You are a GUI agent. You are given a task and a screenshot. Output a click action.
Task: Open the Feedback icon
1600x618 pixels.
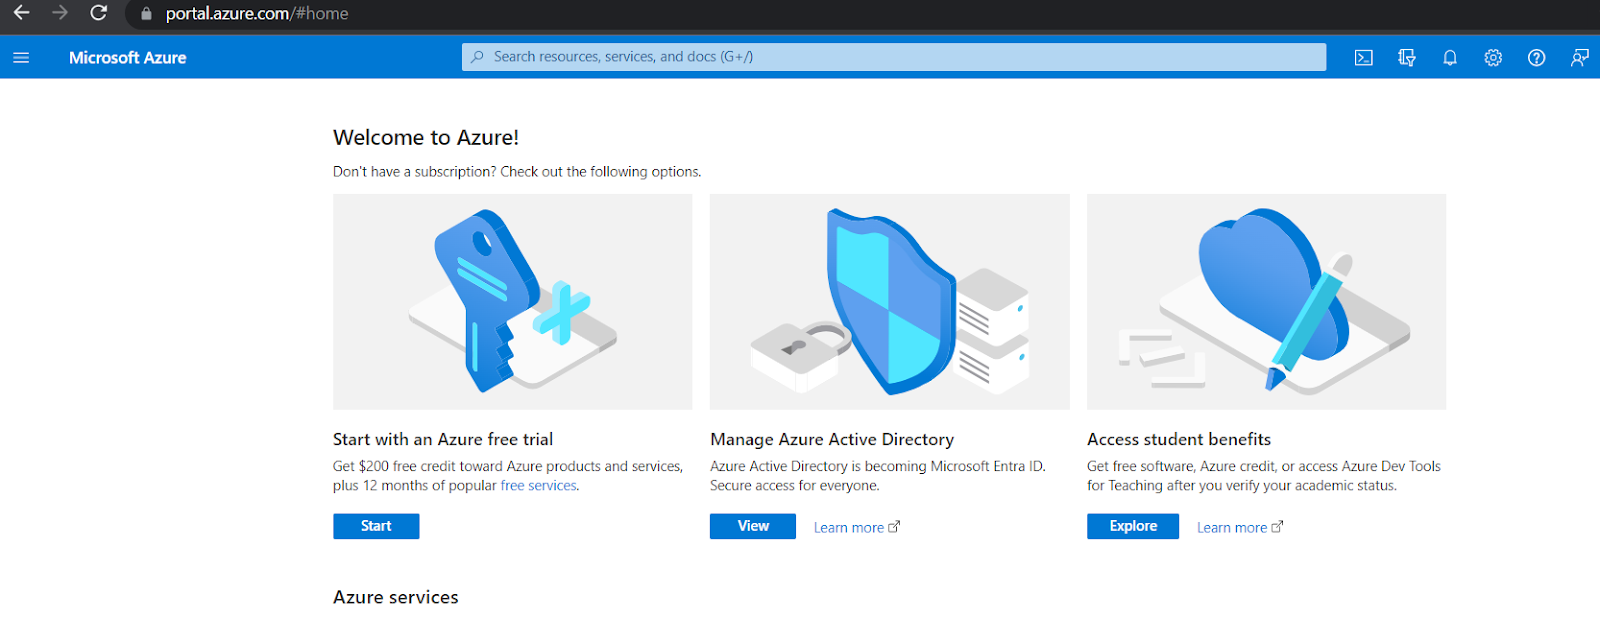pyautogui.click(x=1580, y=58)
